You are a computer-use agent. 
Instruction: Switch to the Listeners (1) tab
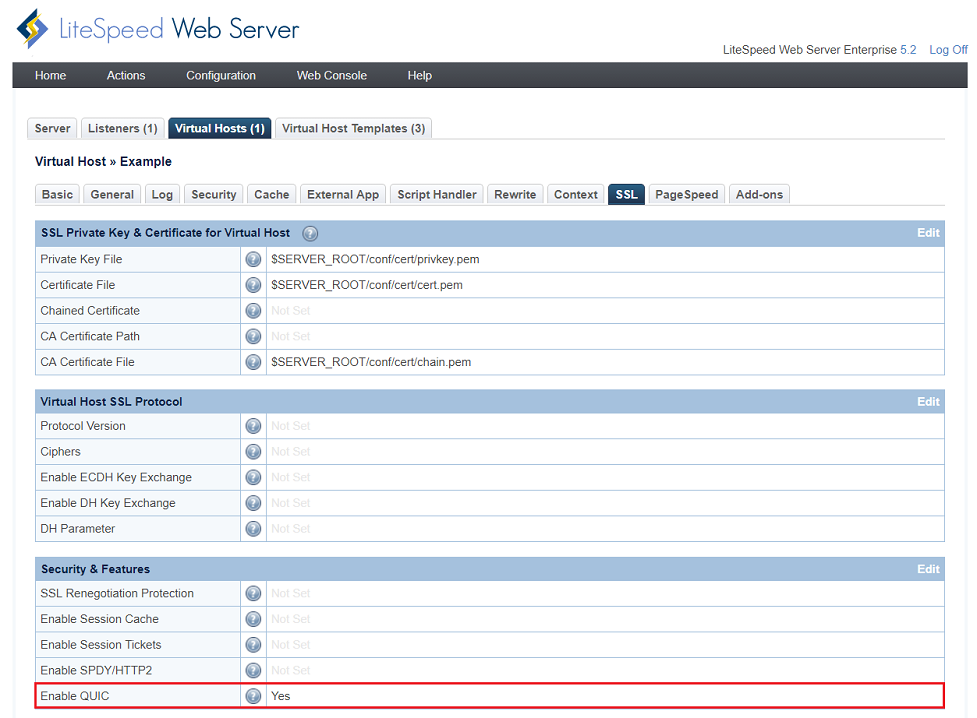tap(123, 128)
